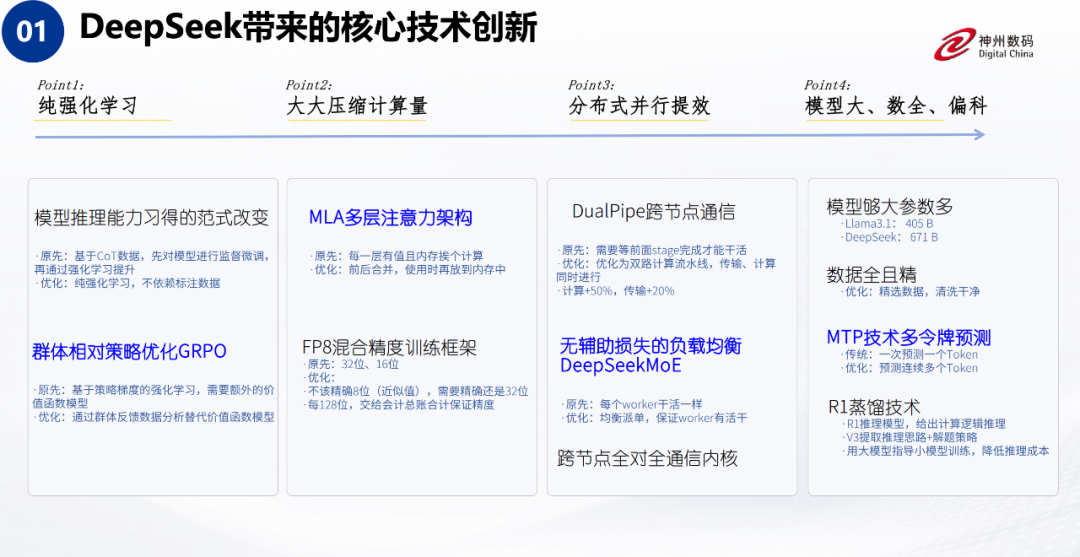Select the heading '跨节点全对全通信内核'
Viewport: 1080px width, 557px height.
tap(647, 459)
